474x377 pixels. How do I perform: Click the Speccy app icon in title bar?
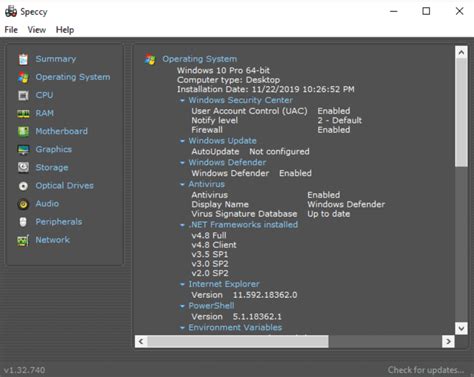[x=11, y=11]
